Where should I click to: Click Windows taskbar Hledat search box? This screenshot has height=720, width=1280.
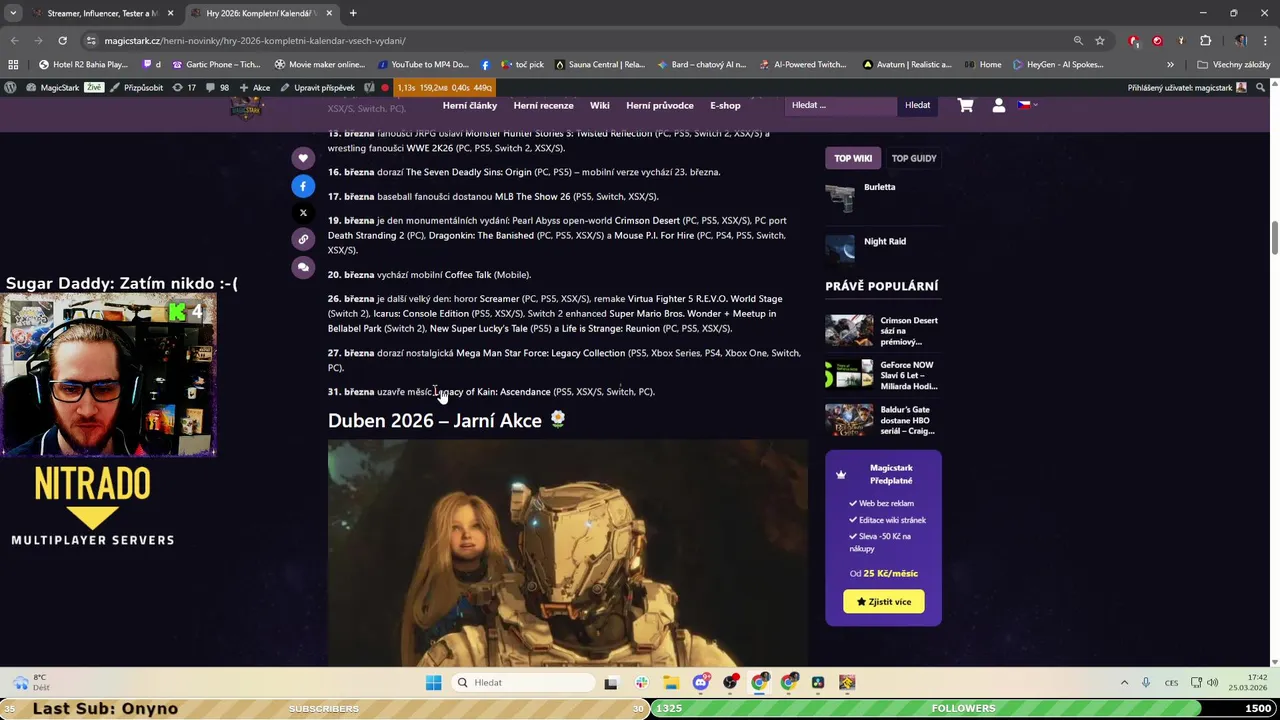522,683
